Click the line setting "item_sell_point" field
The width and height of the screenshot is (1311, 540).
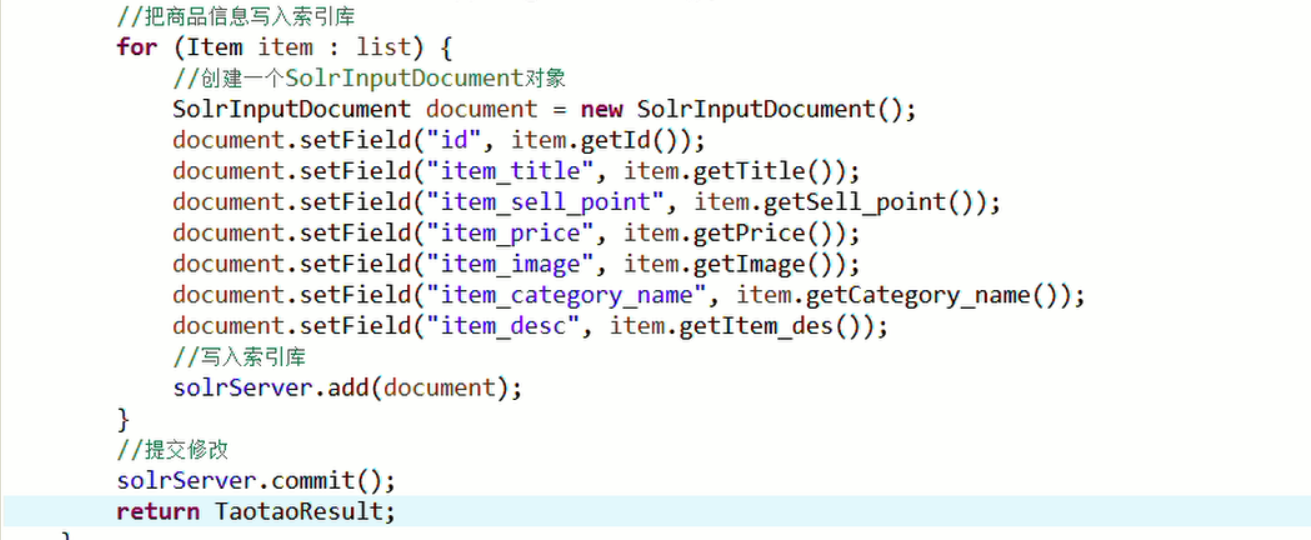586,202
